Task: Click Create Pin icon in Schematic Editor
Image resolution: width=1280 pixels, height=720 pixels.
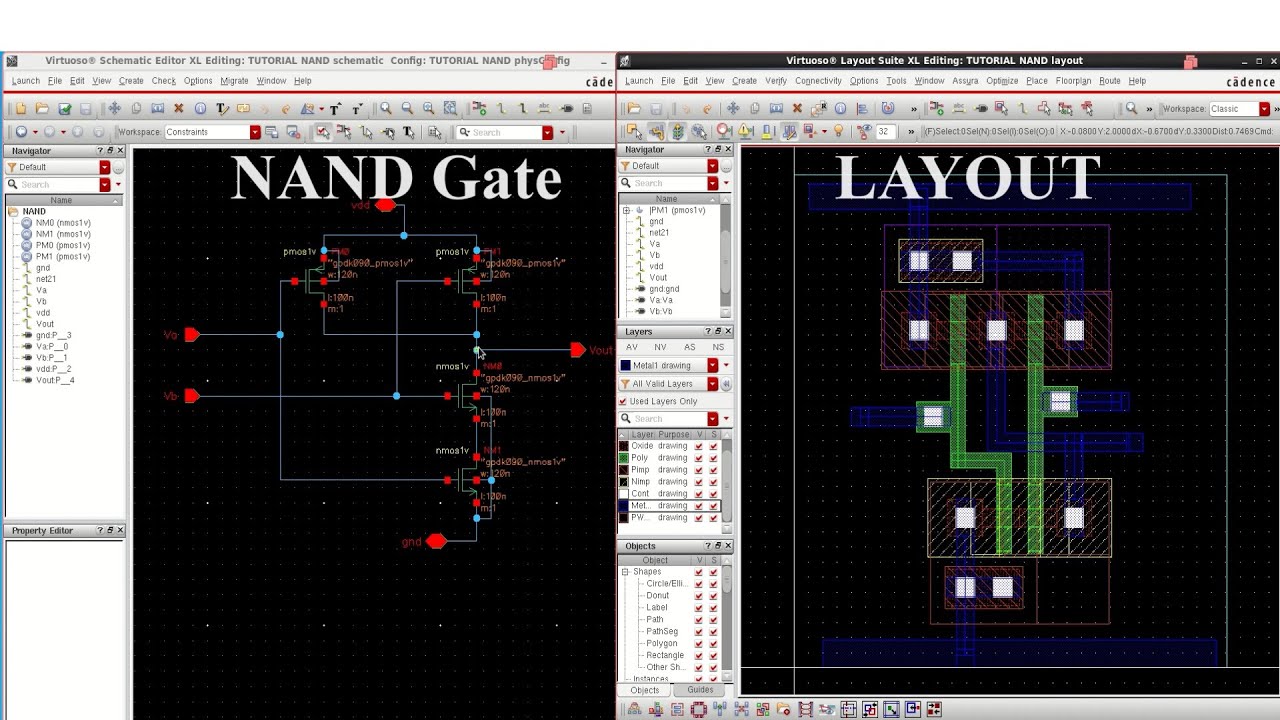Action: (567, 108)
